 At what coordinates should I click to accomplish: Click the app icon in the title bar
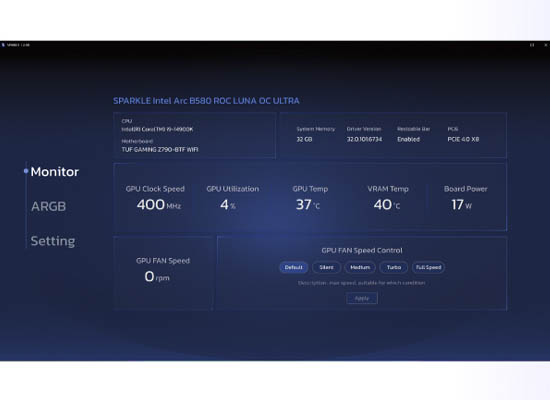[3, 45]
